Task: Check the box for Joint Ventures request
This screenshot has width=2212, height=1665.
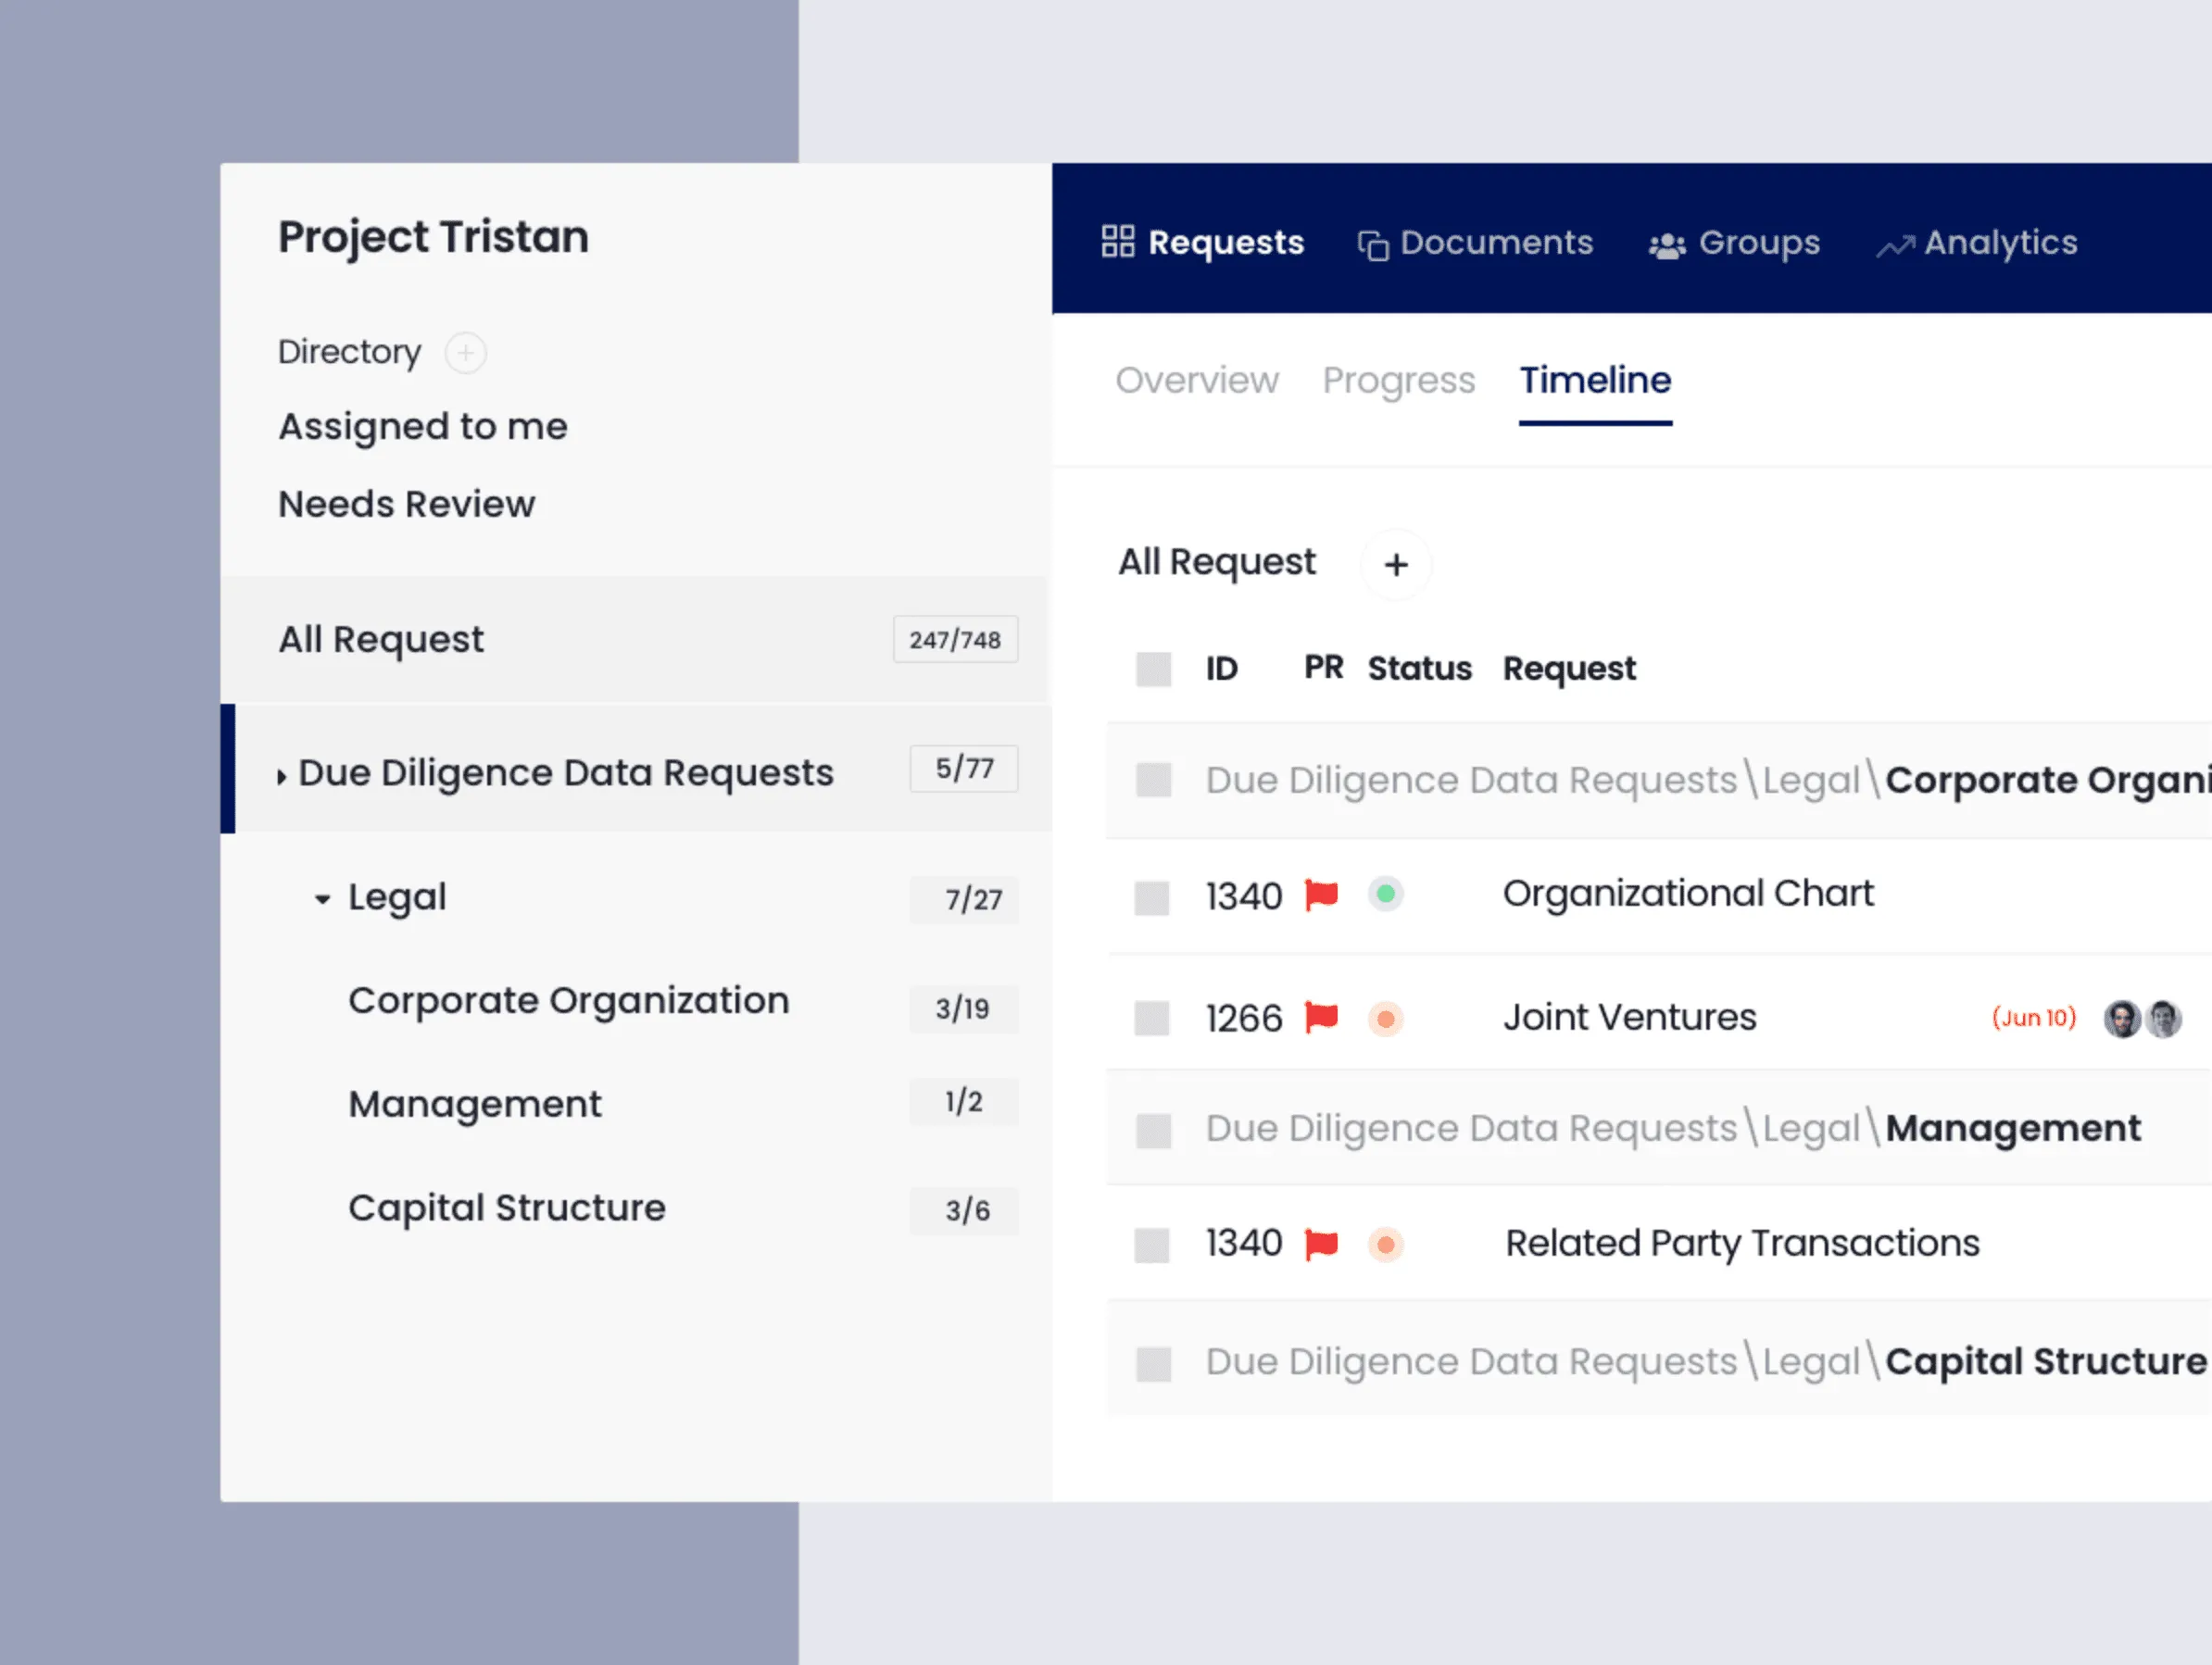Action: click(1152, 1019)
